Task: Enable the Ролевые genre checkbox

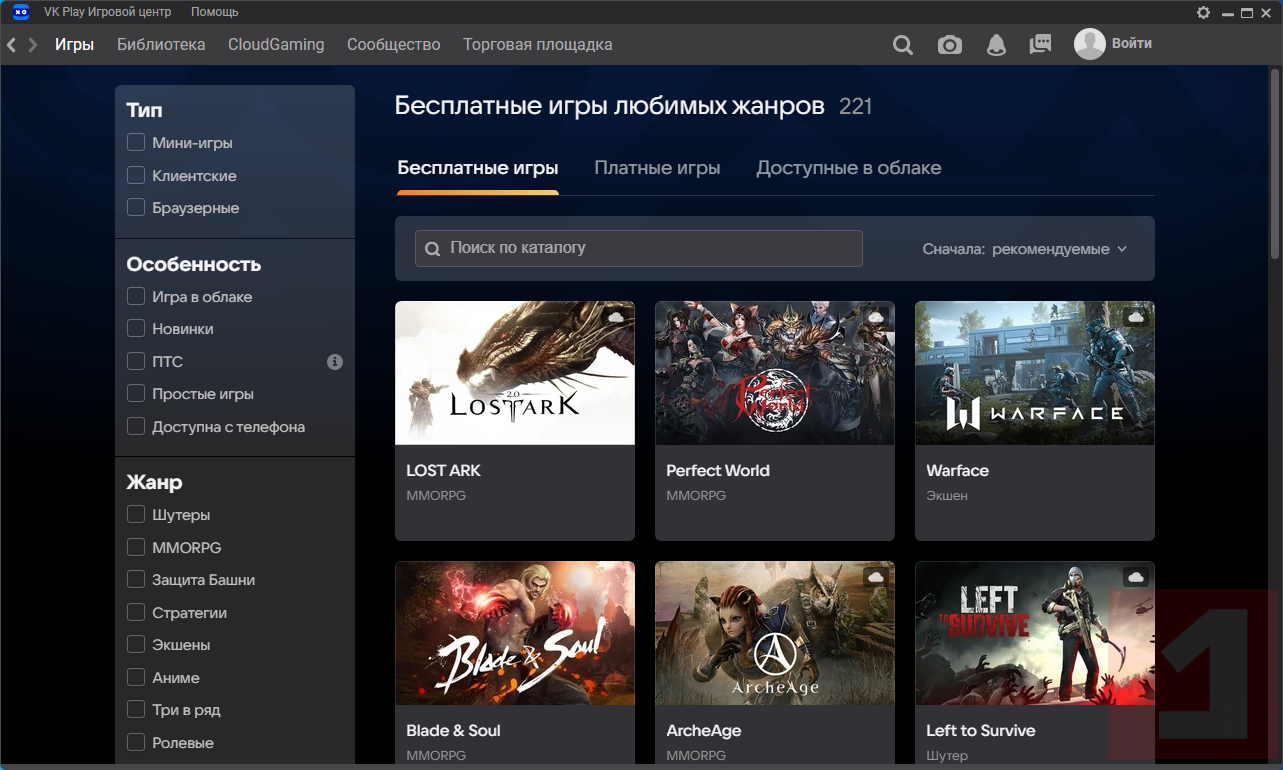Action: point(136,743)
